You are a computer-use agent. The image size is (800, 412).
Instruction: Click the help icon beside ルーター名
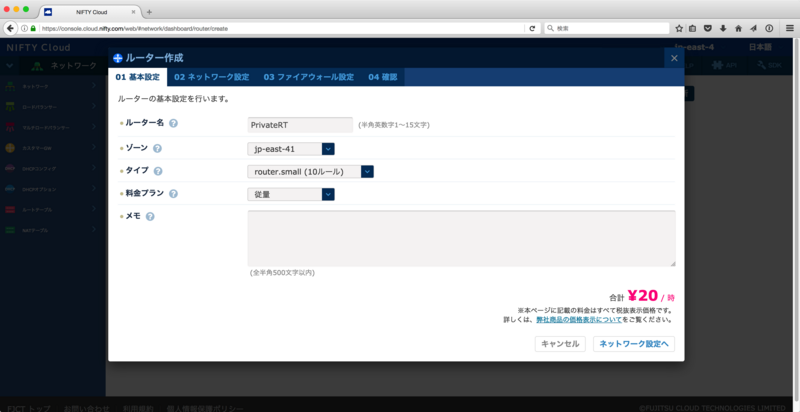173,123
